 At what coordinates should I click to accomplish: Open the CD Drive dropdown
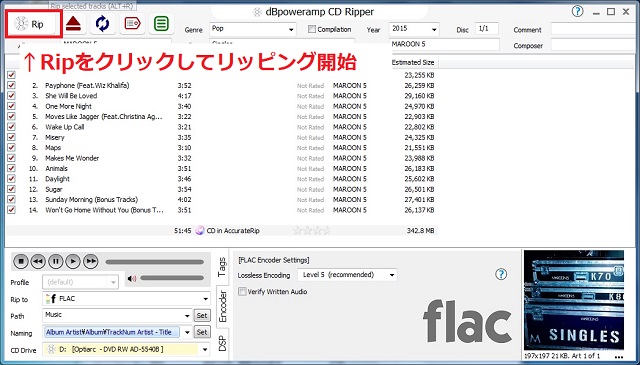[x=127, y=349]
